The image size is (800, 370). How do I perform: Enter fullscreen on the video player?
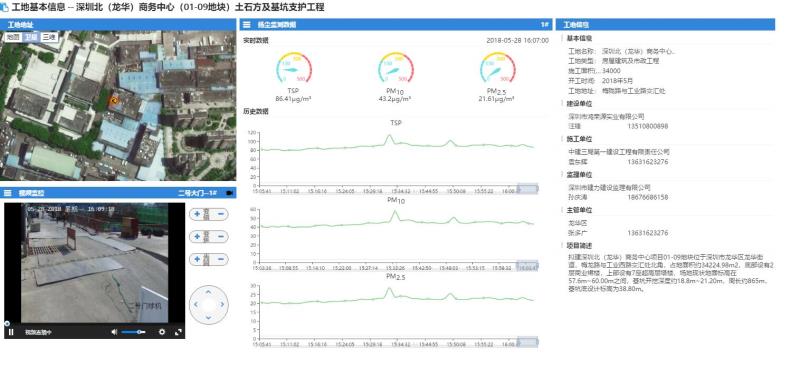pos(178,332)
